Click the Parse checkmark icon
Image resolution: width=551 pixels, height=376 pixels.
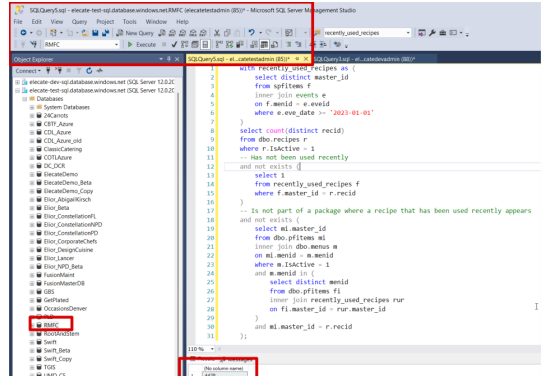tap(174, 44)
